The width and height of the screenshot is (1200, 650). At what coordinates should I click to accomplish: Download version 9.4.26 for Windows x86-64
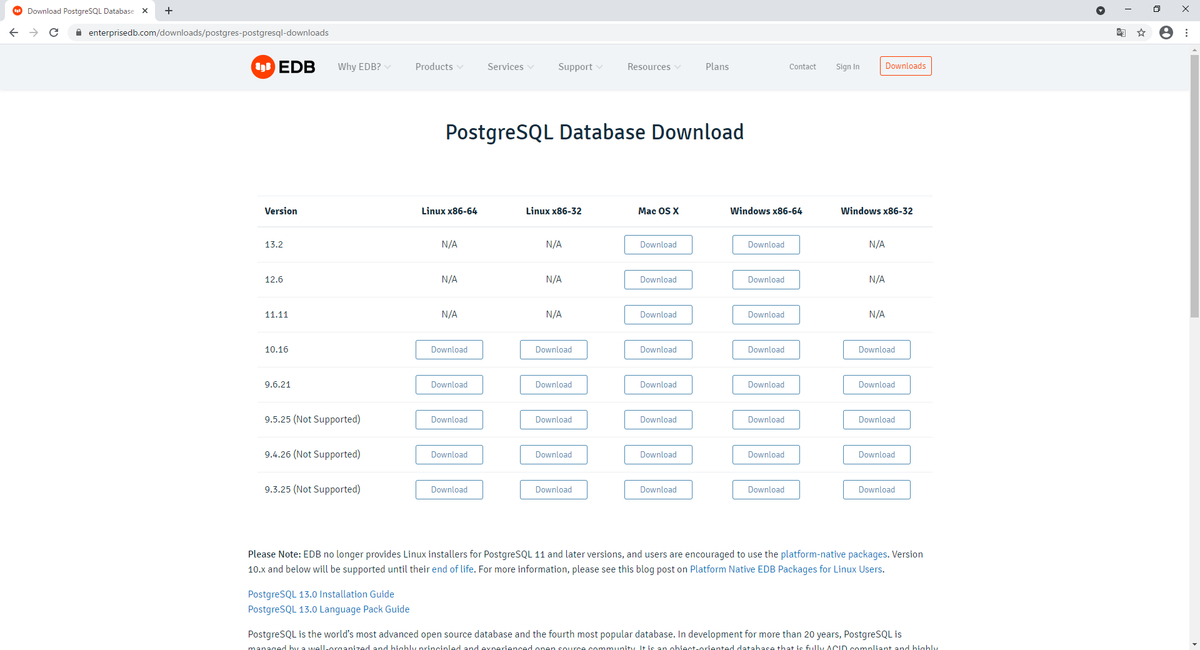pyautogui.click(x=766, y=455)
